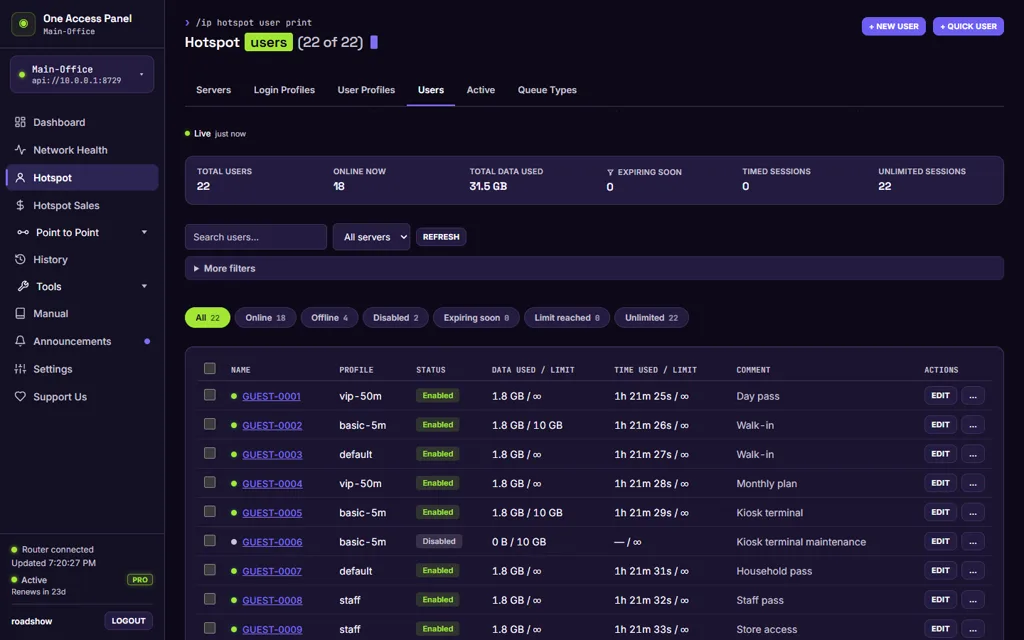Filter by the Unlimited 22 chip
Image resolution: width=1024 pixels, height=640 pixels.
(651, 318)
